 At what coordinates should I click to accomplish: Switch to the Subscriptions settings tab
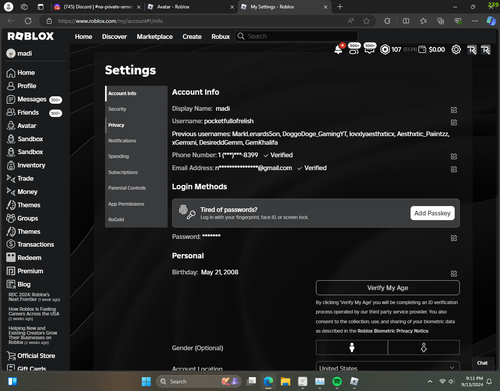click(136, 172)
